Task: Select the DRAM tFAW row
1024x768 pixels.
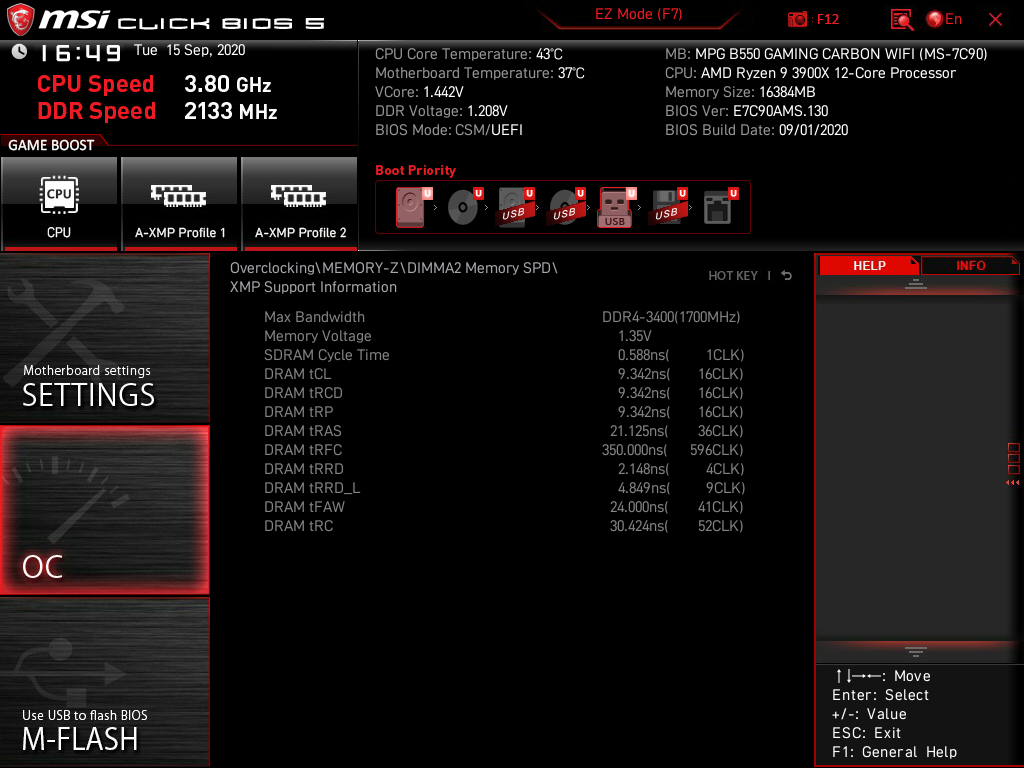Action: click(x=503, y=507)
